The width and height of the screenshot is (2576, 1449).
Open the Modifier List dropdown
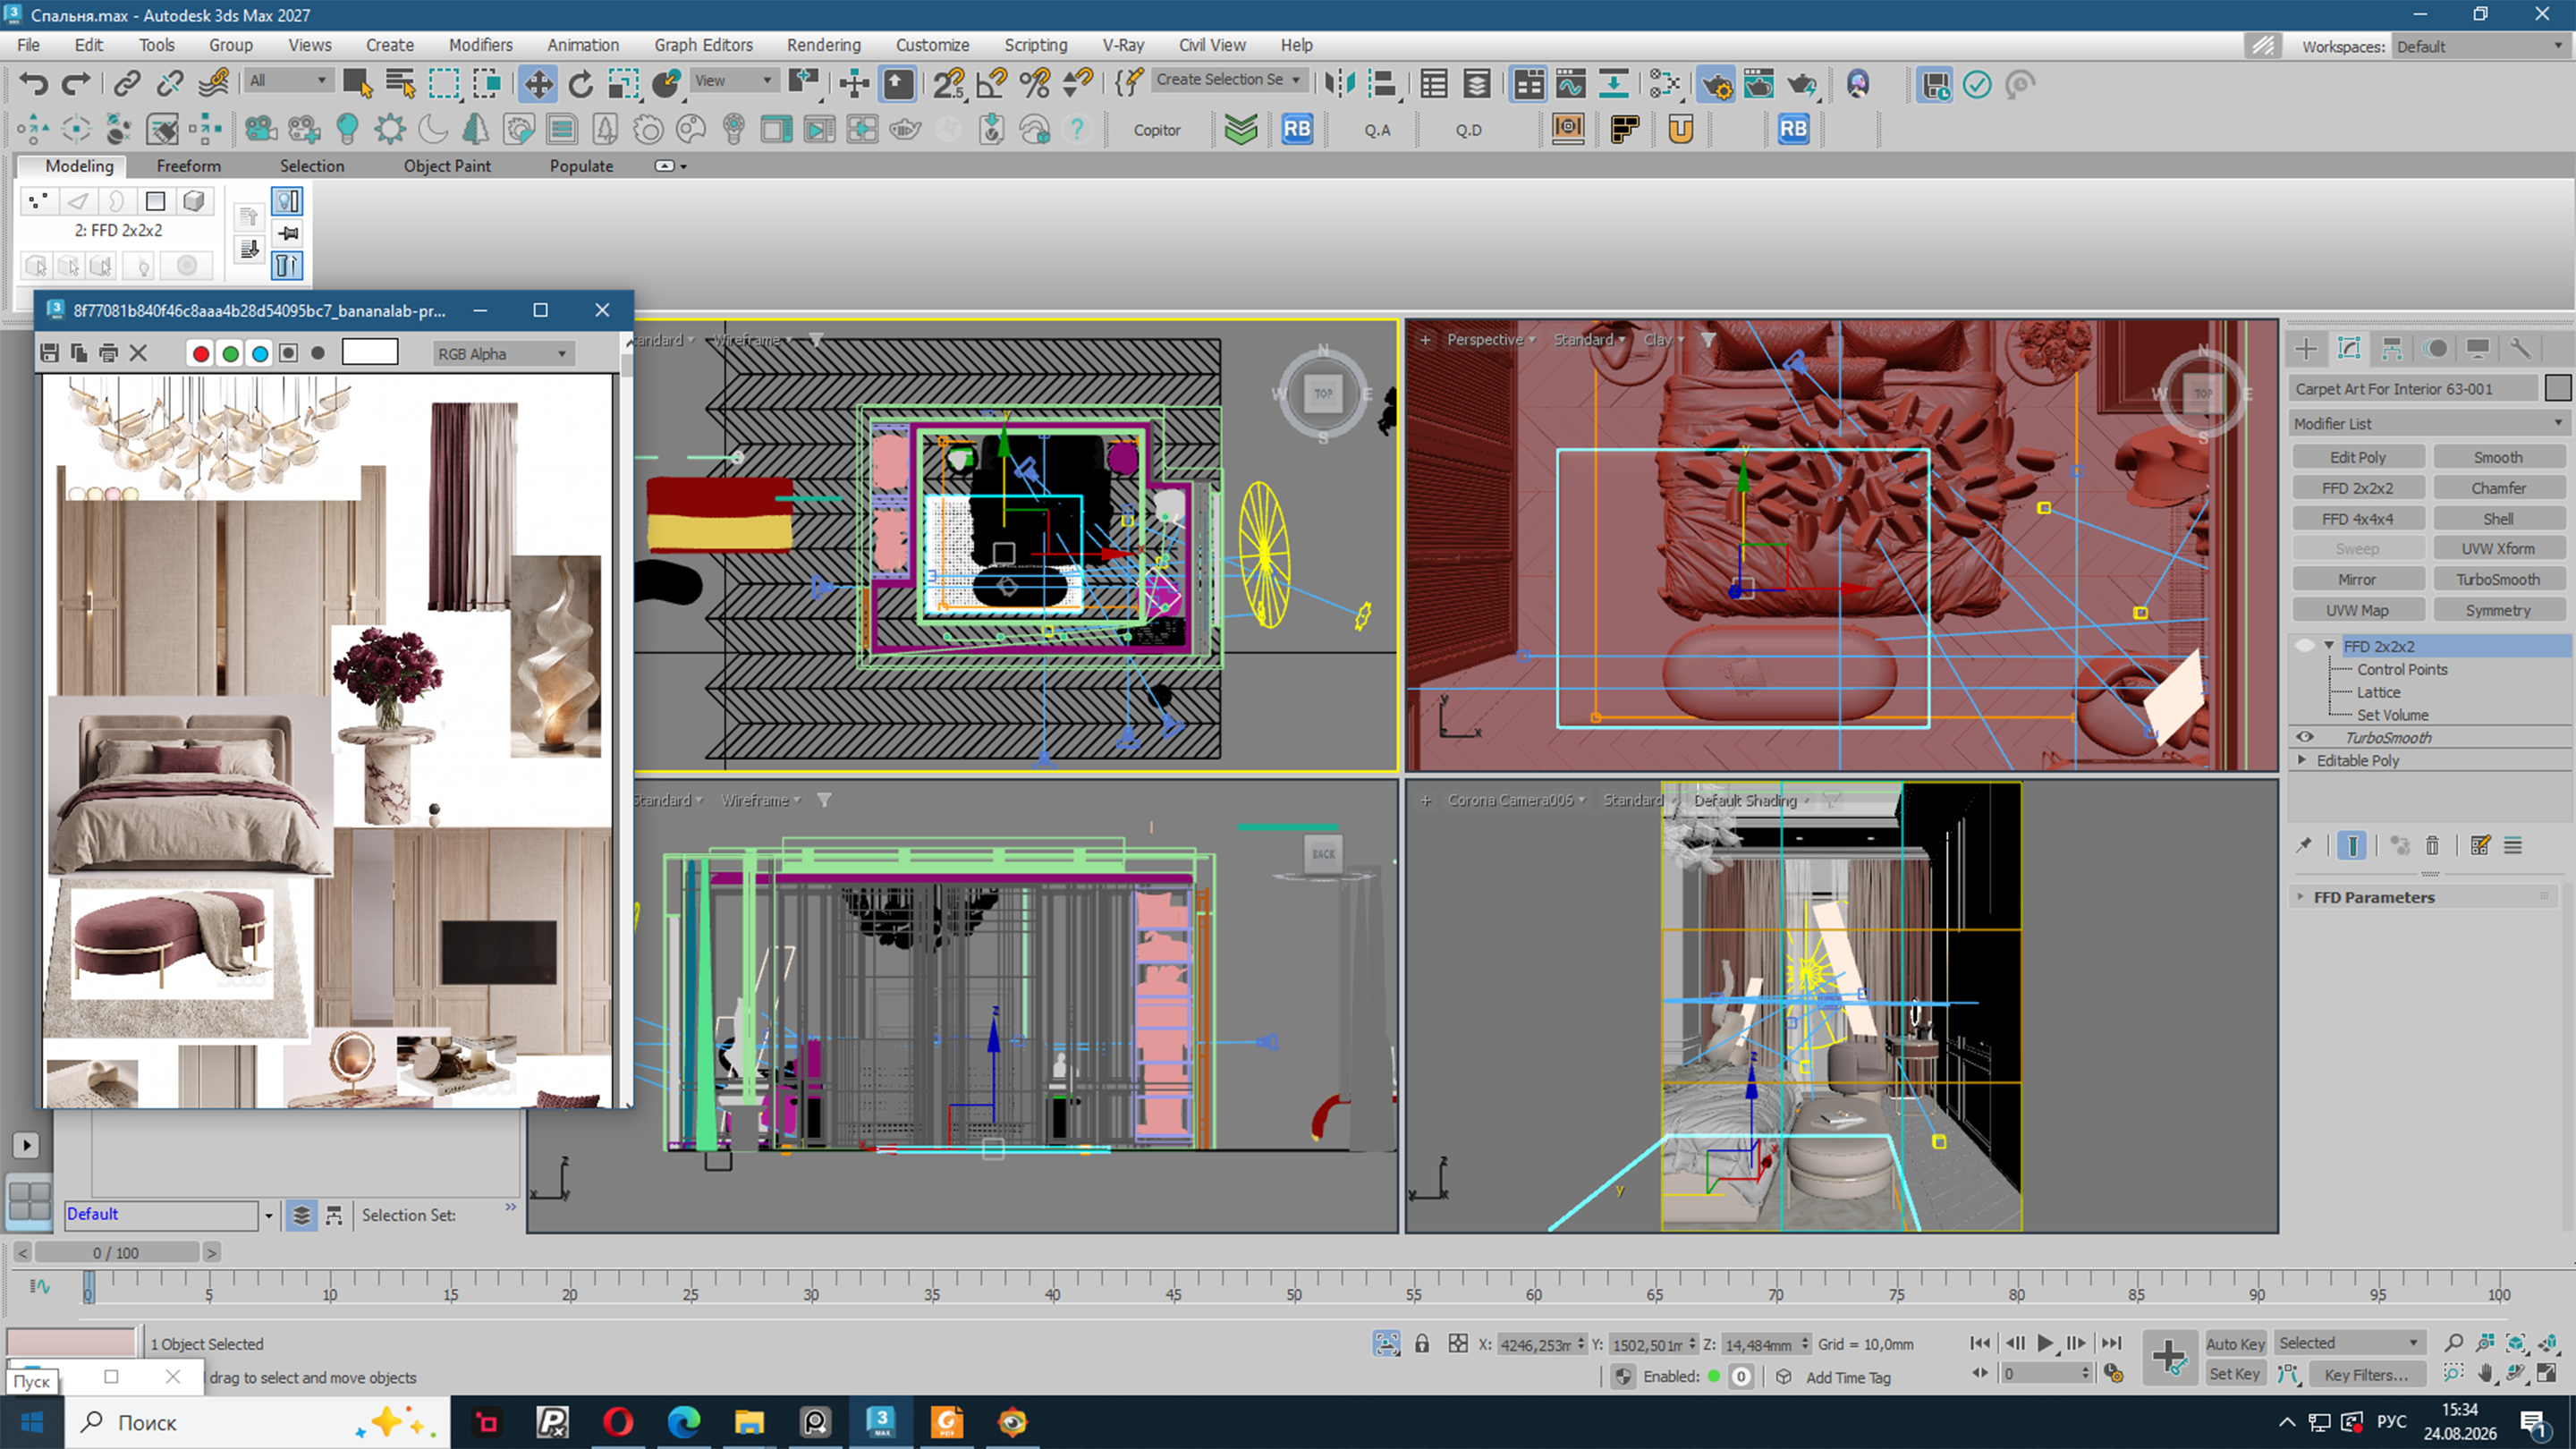pos(2428,423)
